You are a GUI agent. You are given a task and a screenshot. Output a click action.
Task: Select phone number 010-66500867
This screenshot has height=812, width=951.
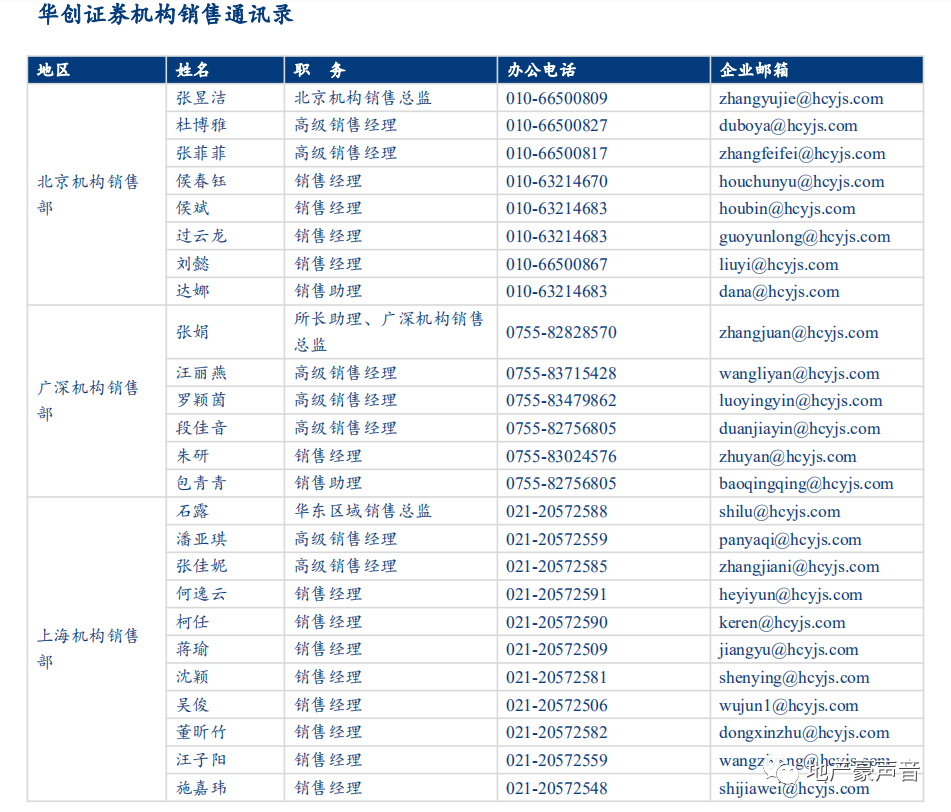(557, 264)
